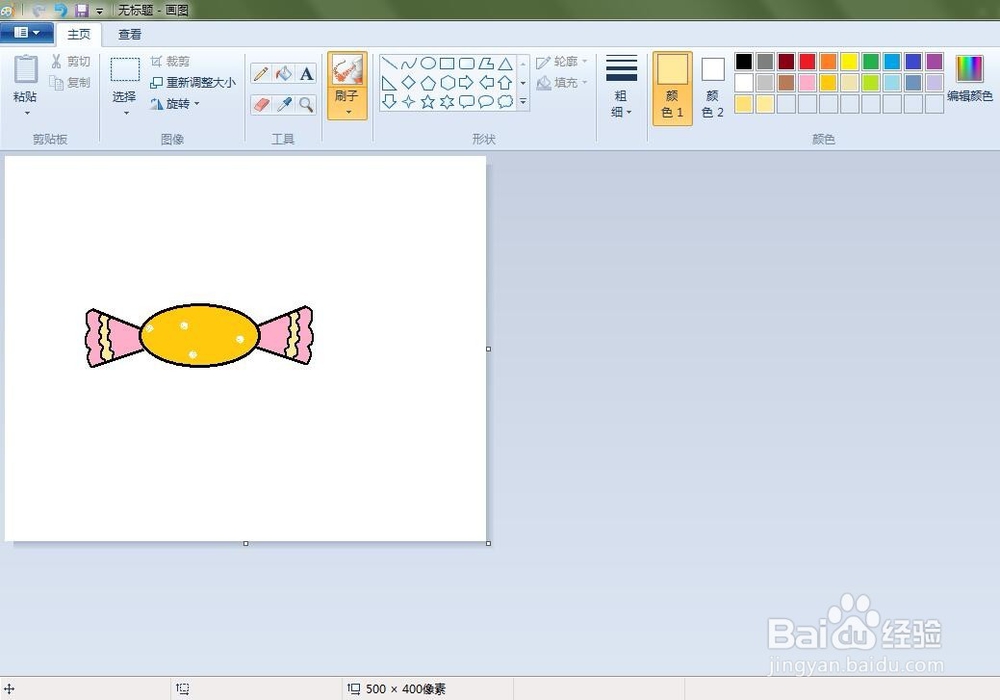Switch to the View tab
The width and height of the screenshot is (1000, 700).
(129, 34)
